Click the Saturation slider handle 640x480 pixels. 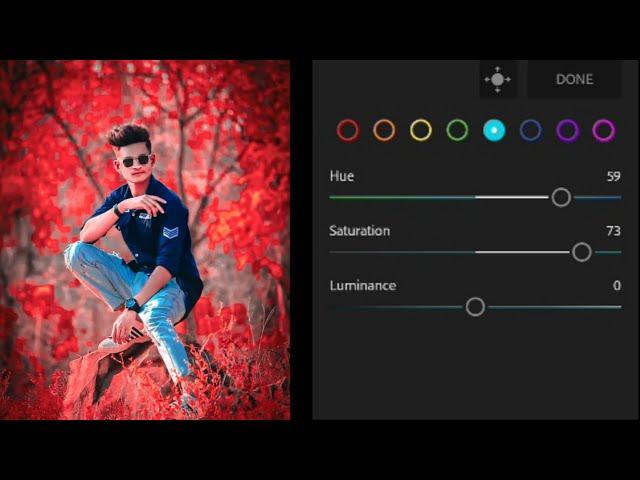pos(582,252)
